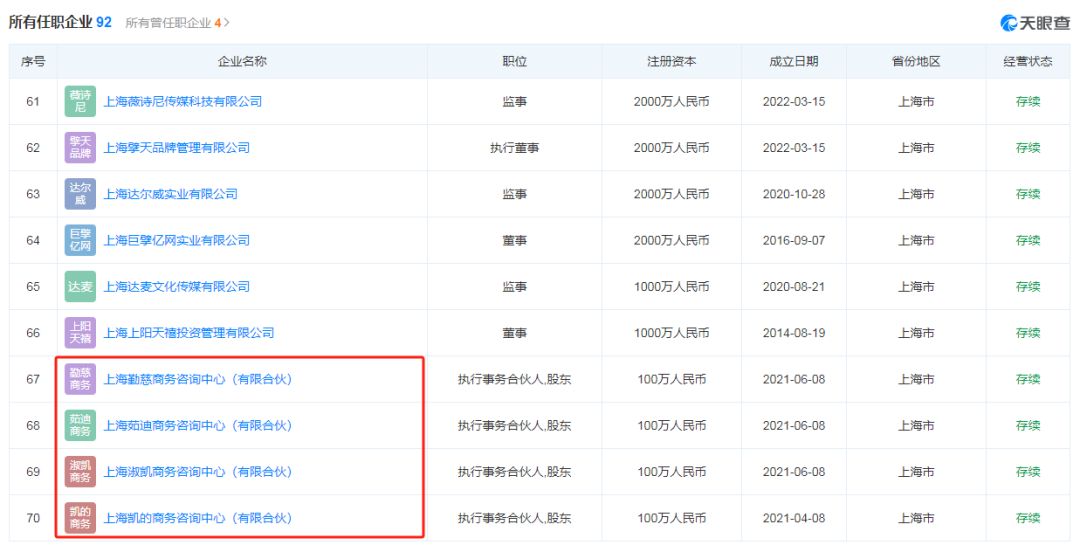1080x552 pixels.
Task: Click 存续 status in row 66
Action: point(1028,333)
